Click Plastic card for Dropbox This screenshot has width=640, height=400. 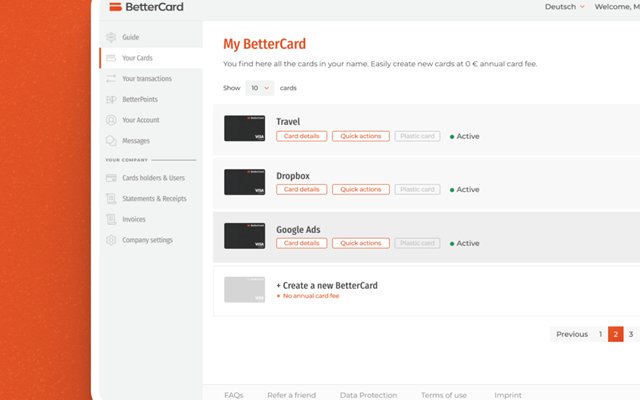pyautogui.click(x=417, y=189)
